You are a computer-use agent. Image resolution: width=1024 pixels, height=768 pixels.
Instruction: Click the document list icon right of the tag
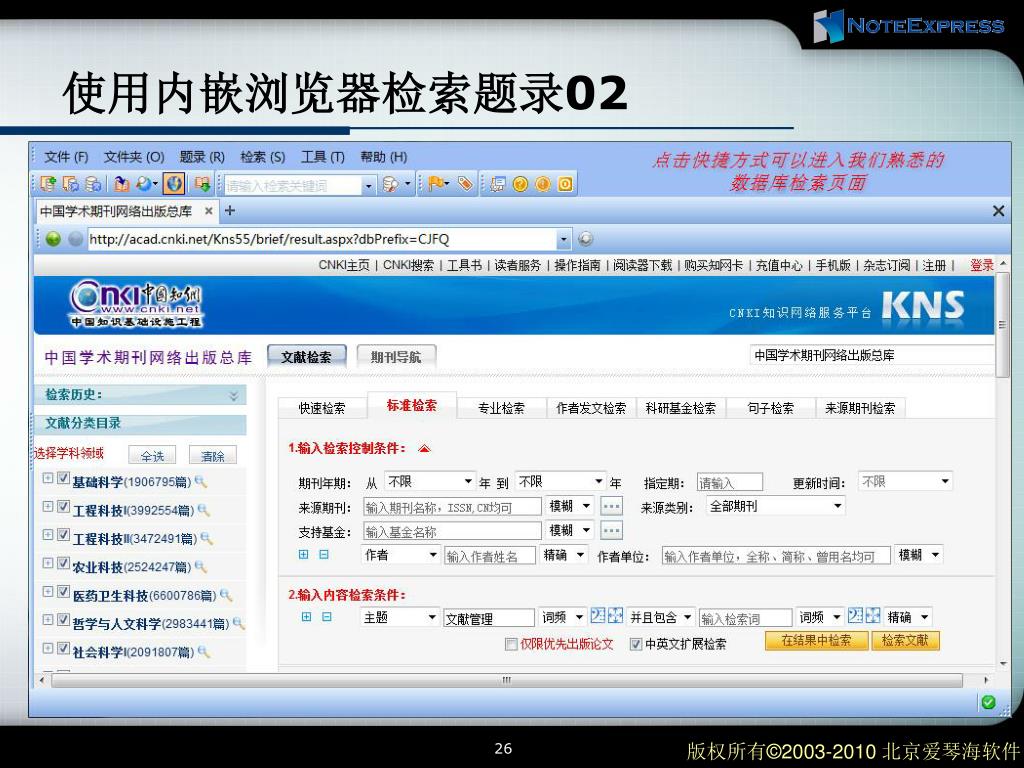(498, 184)
